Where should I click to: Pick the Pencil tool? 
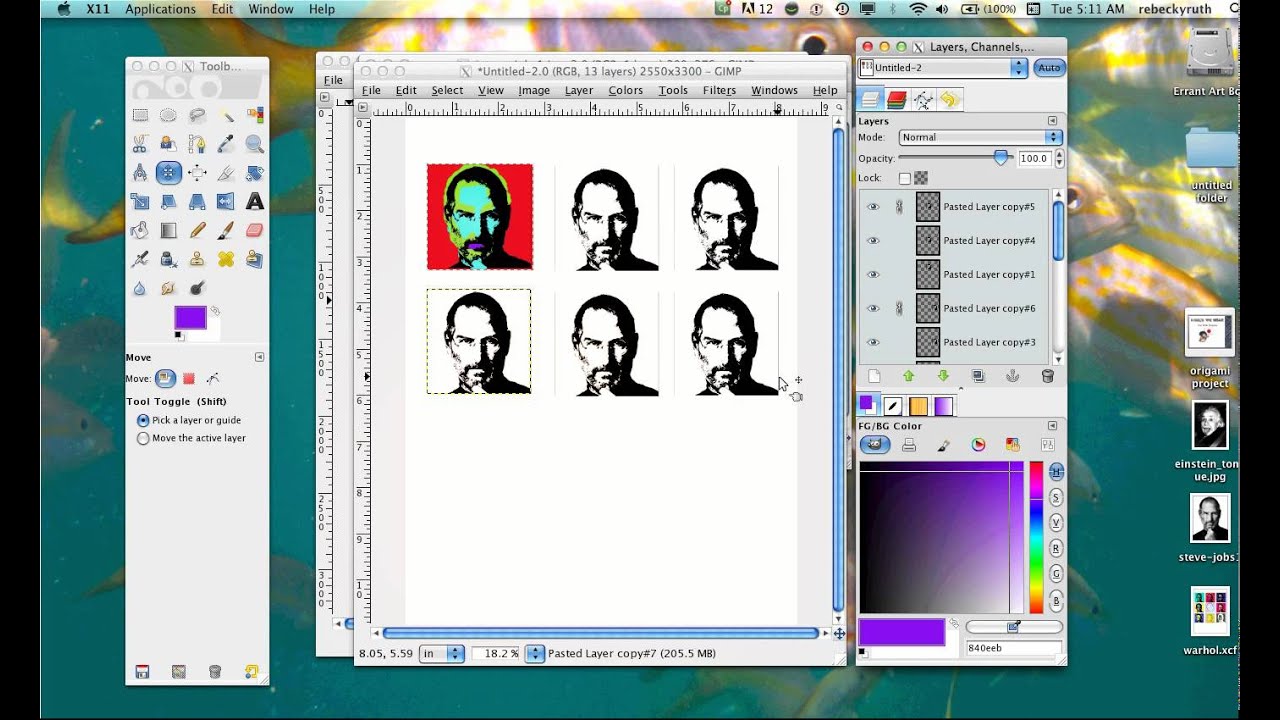[x=197, y=230]
